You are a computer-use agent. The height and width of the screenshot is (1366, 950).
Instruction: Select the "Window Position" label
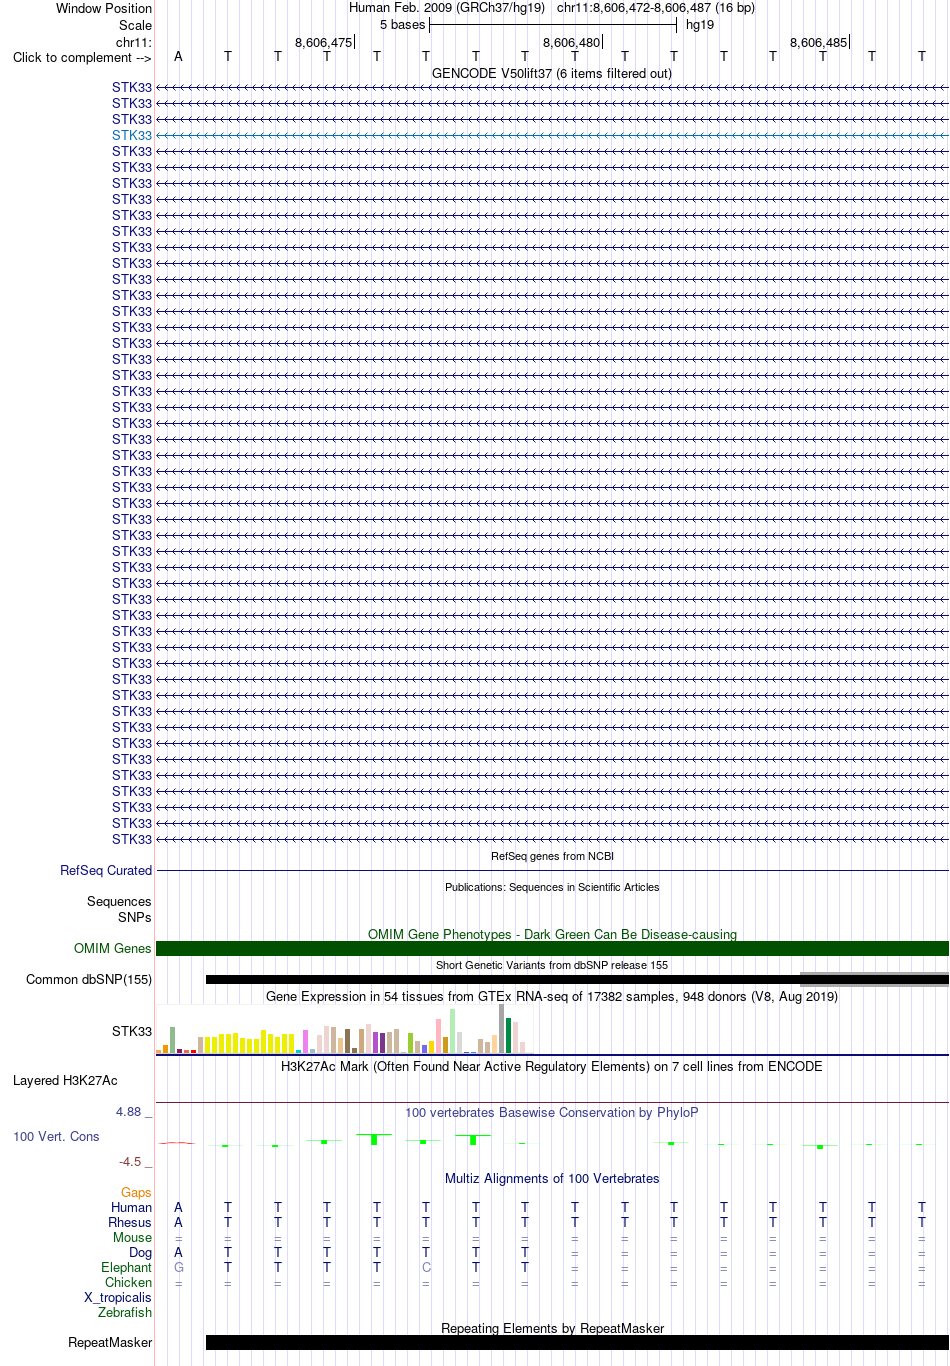104,8
